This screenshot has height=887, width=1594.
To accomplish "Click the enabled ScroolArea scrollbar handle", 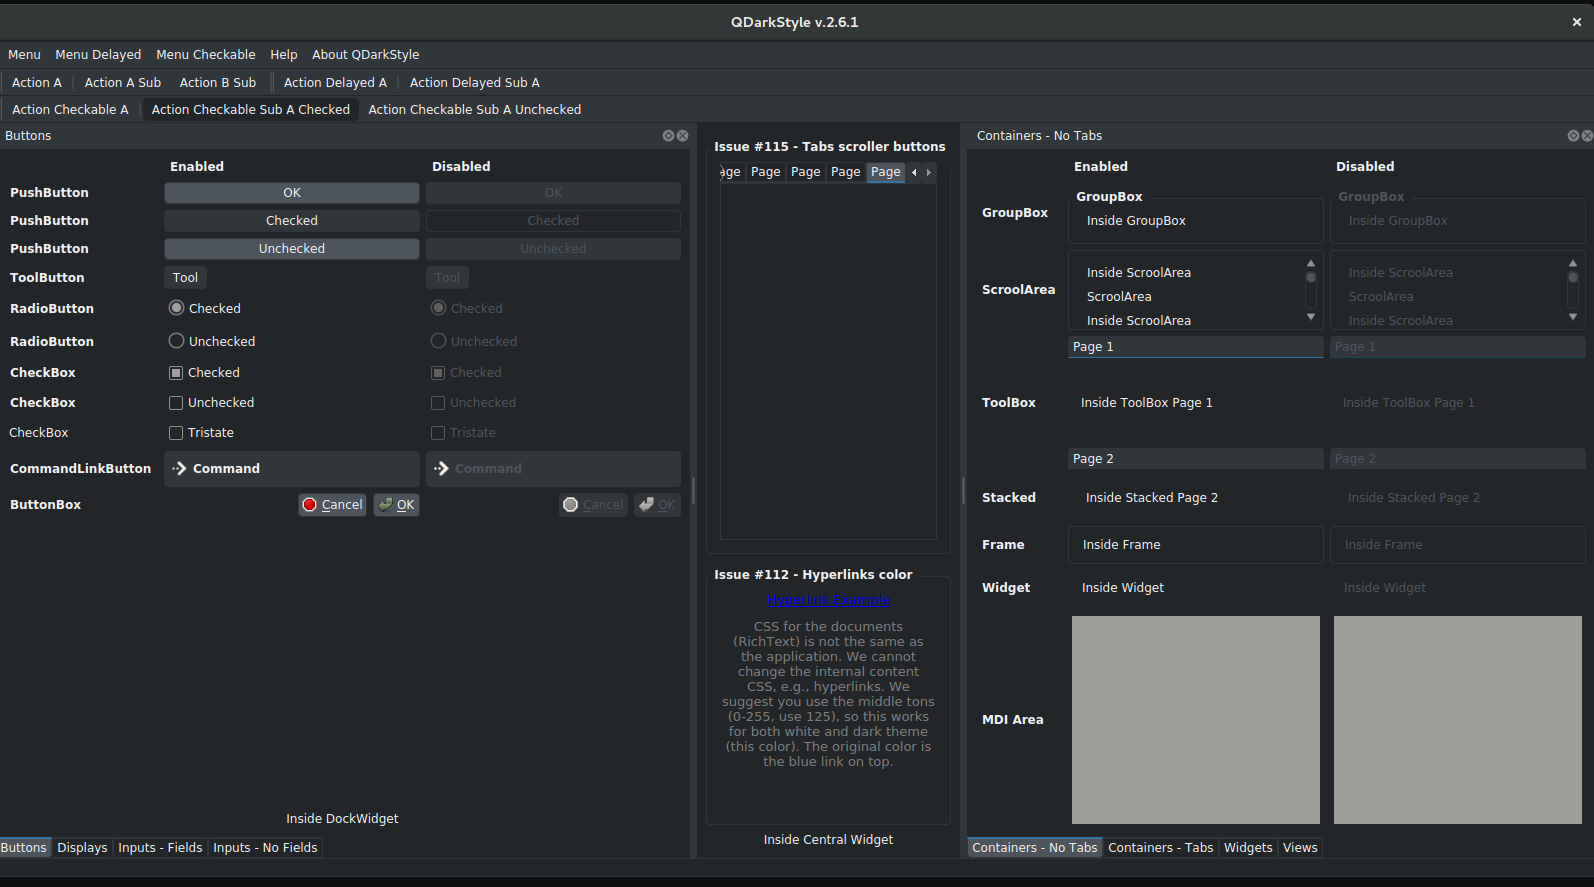I will click(1311, 278).
